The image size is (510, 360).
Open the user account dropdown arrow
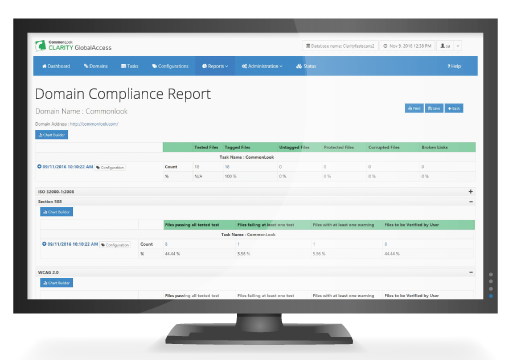pyautogui.click(x=458, y=46)
